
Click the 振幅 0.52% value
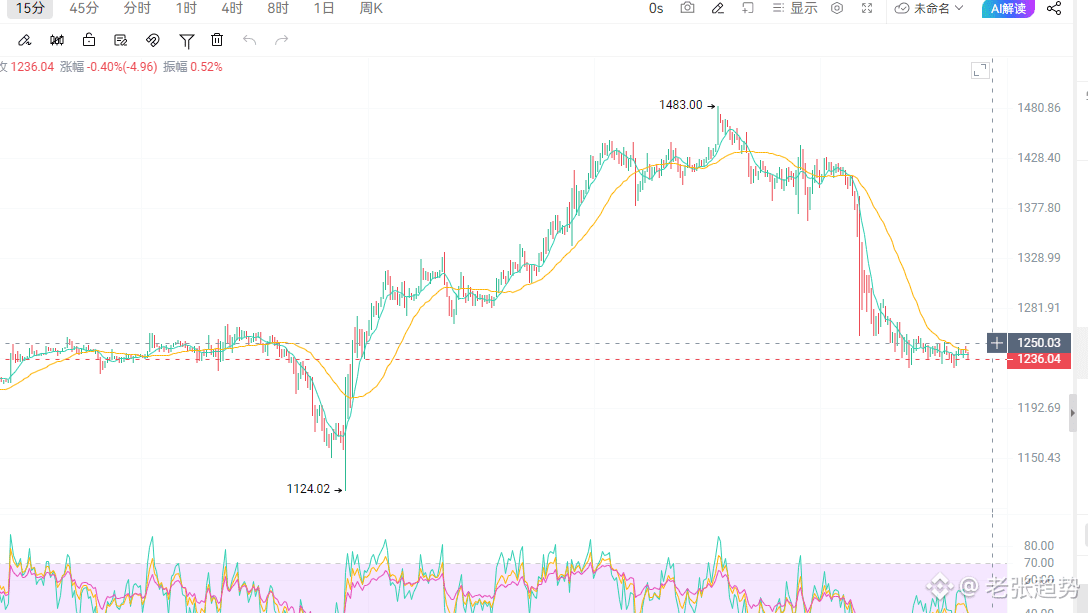pyautogui.click(x=193, y=67)
